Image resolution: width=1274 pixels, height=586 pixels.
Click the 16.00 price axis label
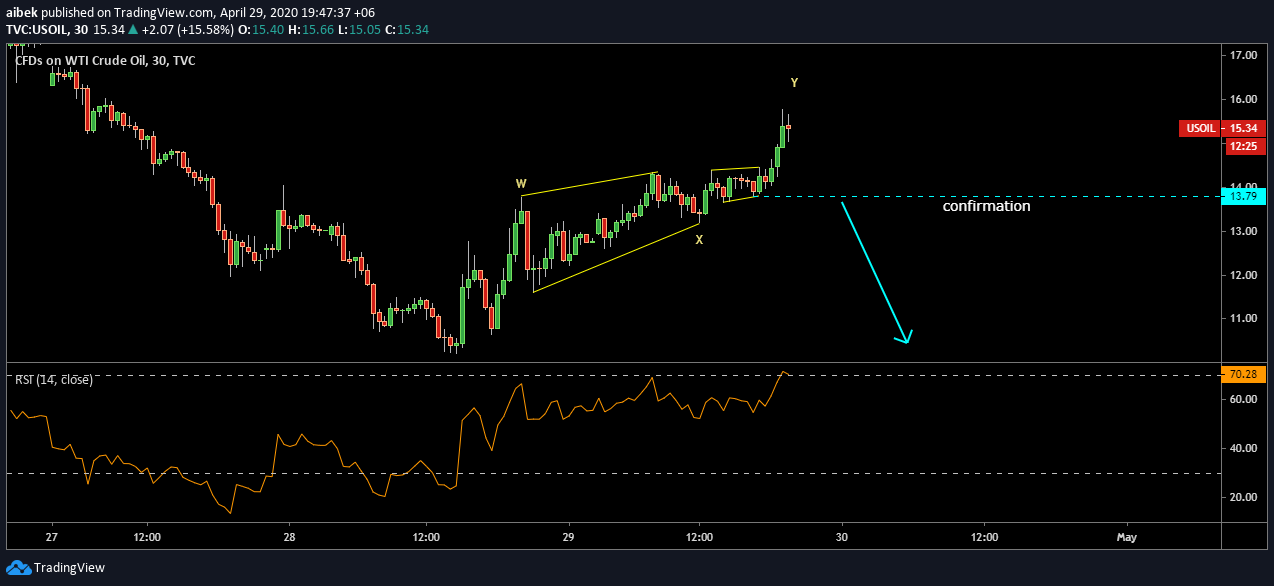coord(1242,99)
